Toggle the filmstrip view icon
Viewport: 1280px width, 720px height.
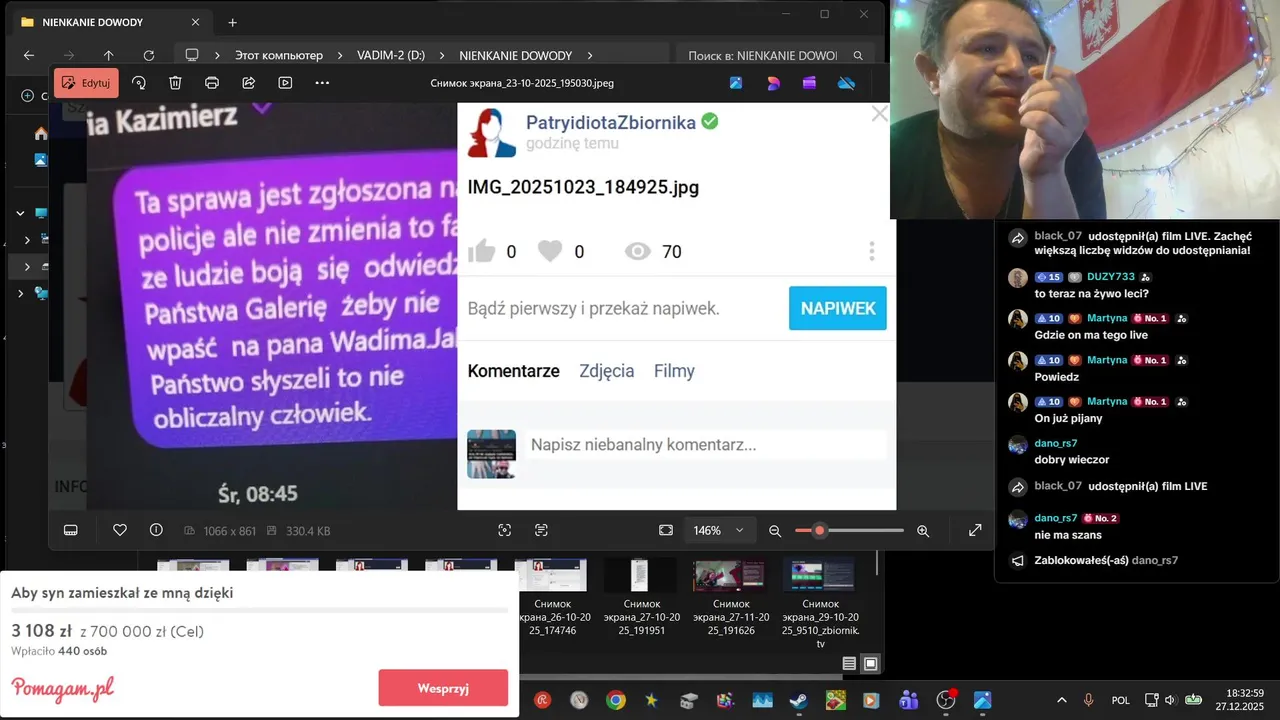71,530
